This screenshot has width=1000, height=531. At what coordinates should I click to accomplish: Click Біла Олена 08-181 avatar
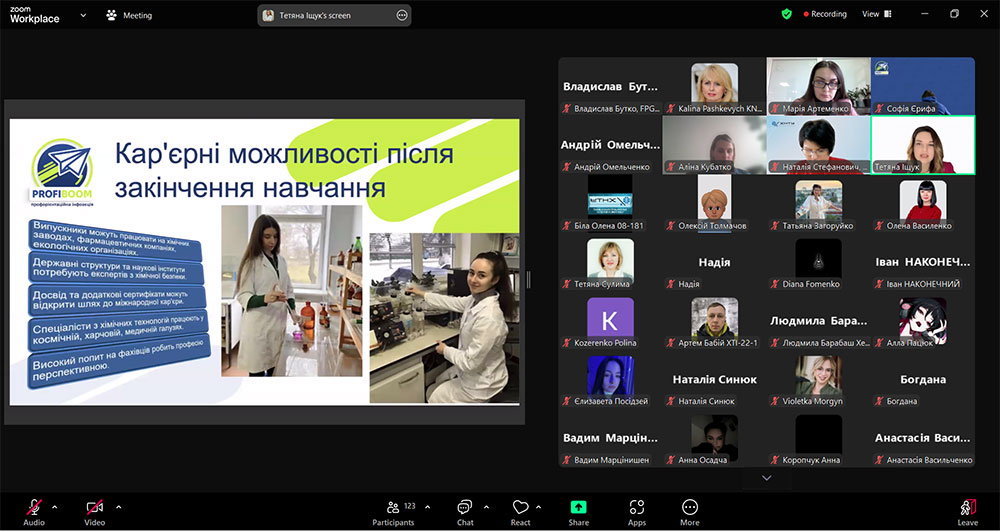click(x=610, y=203)
